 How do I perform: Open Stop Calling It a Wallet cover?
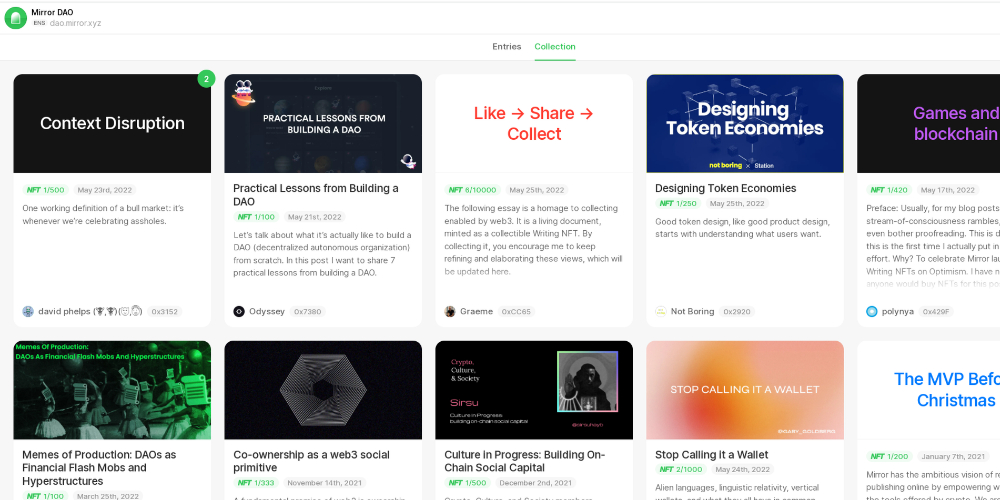(745, 390)
